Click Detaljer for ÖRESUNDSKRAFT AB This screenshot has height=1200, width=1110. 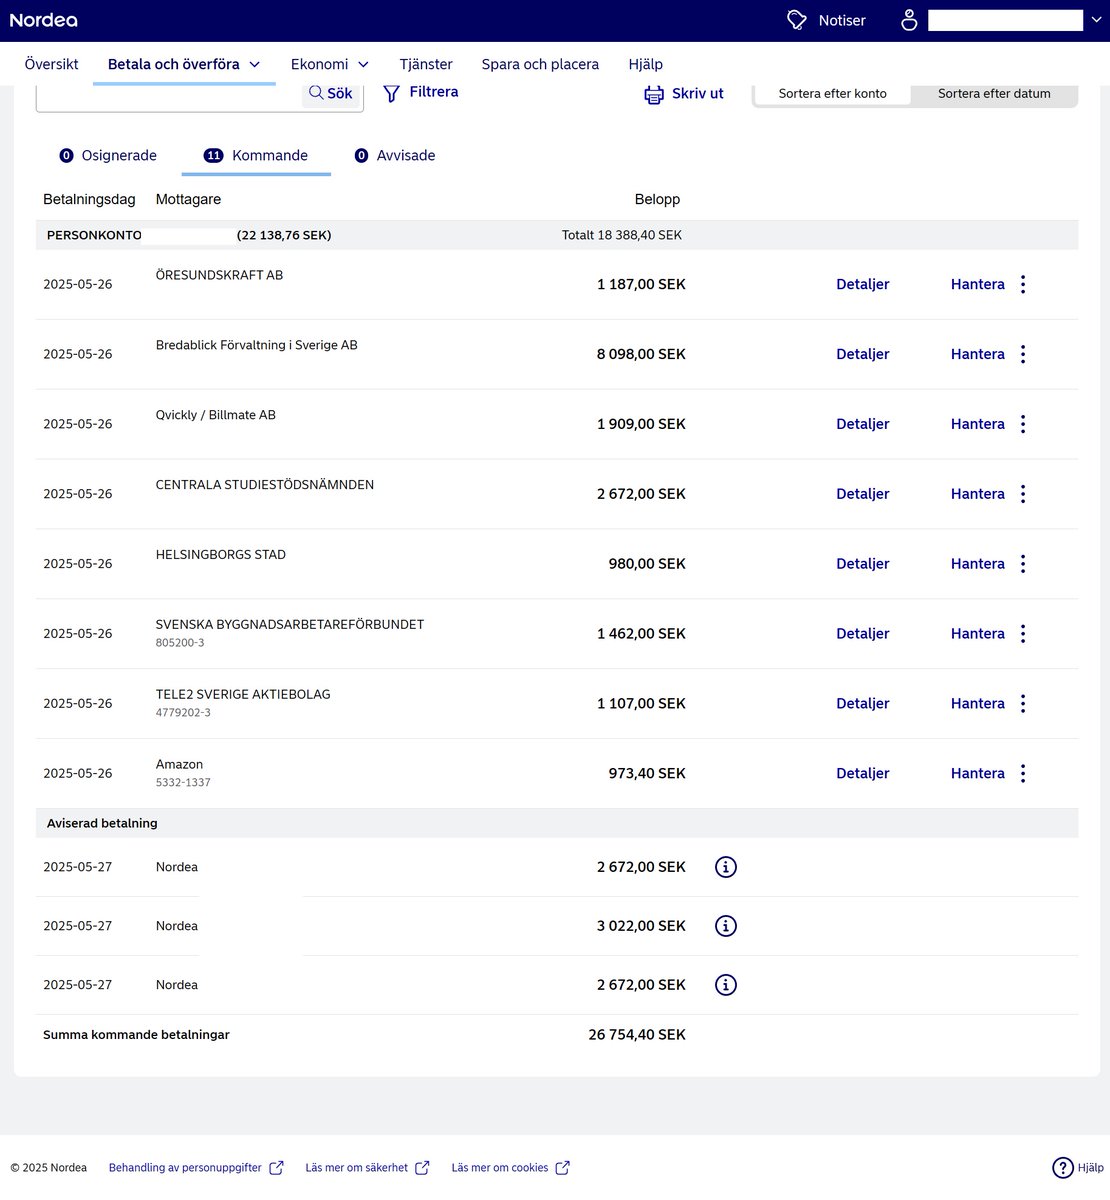pos(862,284)
